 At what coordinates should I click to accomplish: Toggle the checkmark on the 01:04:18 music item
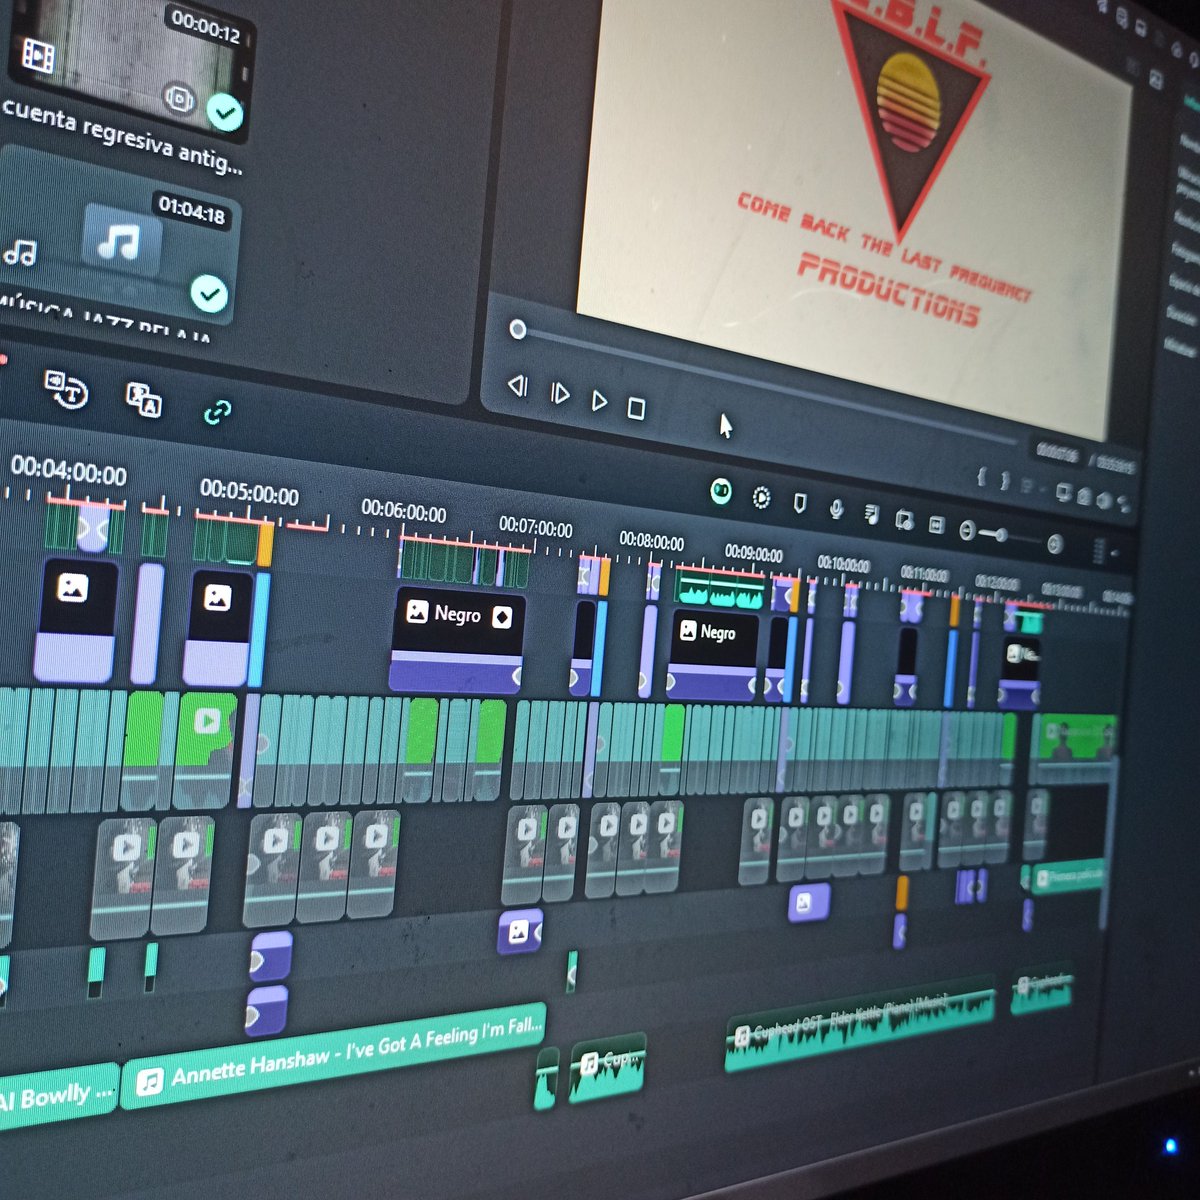click(209, 294)
